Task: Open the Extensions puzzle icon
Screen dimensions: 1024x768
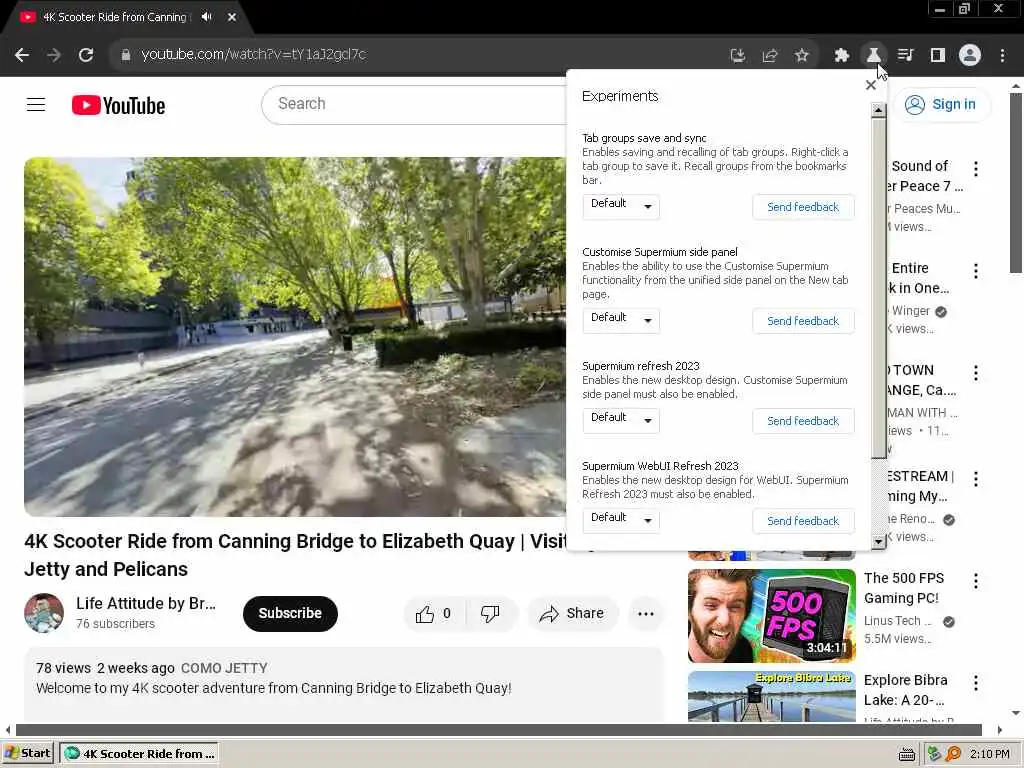Action: coord(841,56)
